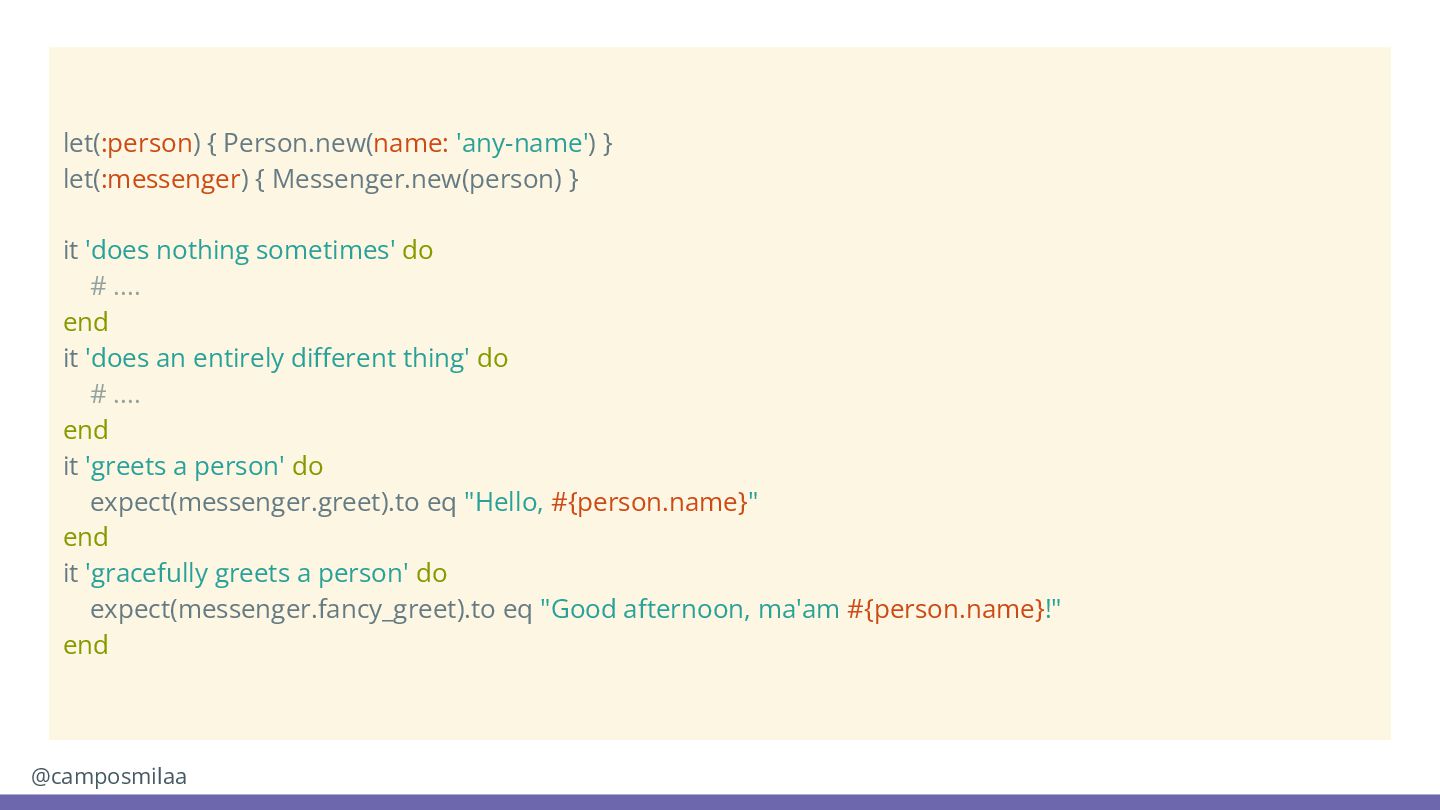Click the text "it 'does nothing sometimes' do"

pos(248,250)
